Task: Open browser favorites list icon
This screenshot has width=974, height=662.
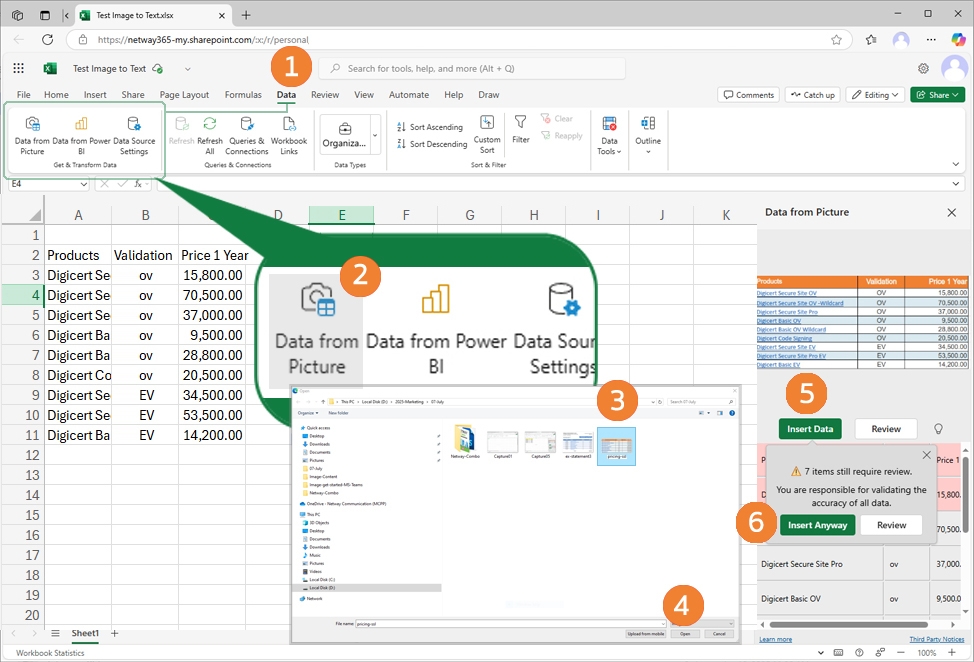Action: coord(871,40)
